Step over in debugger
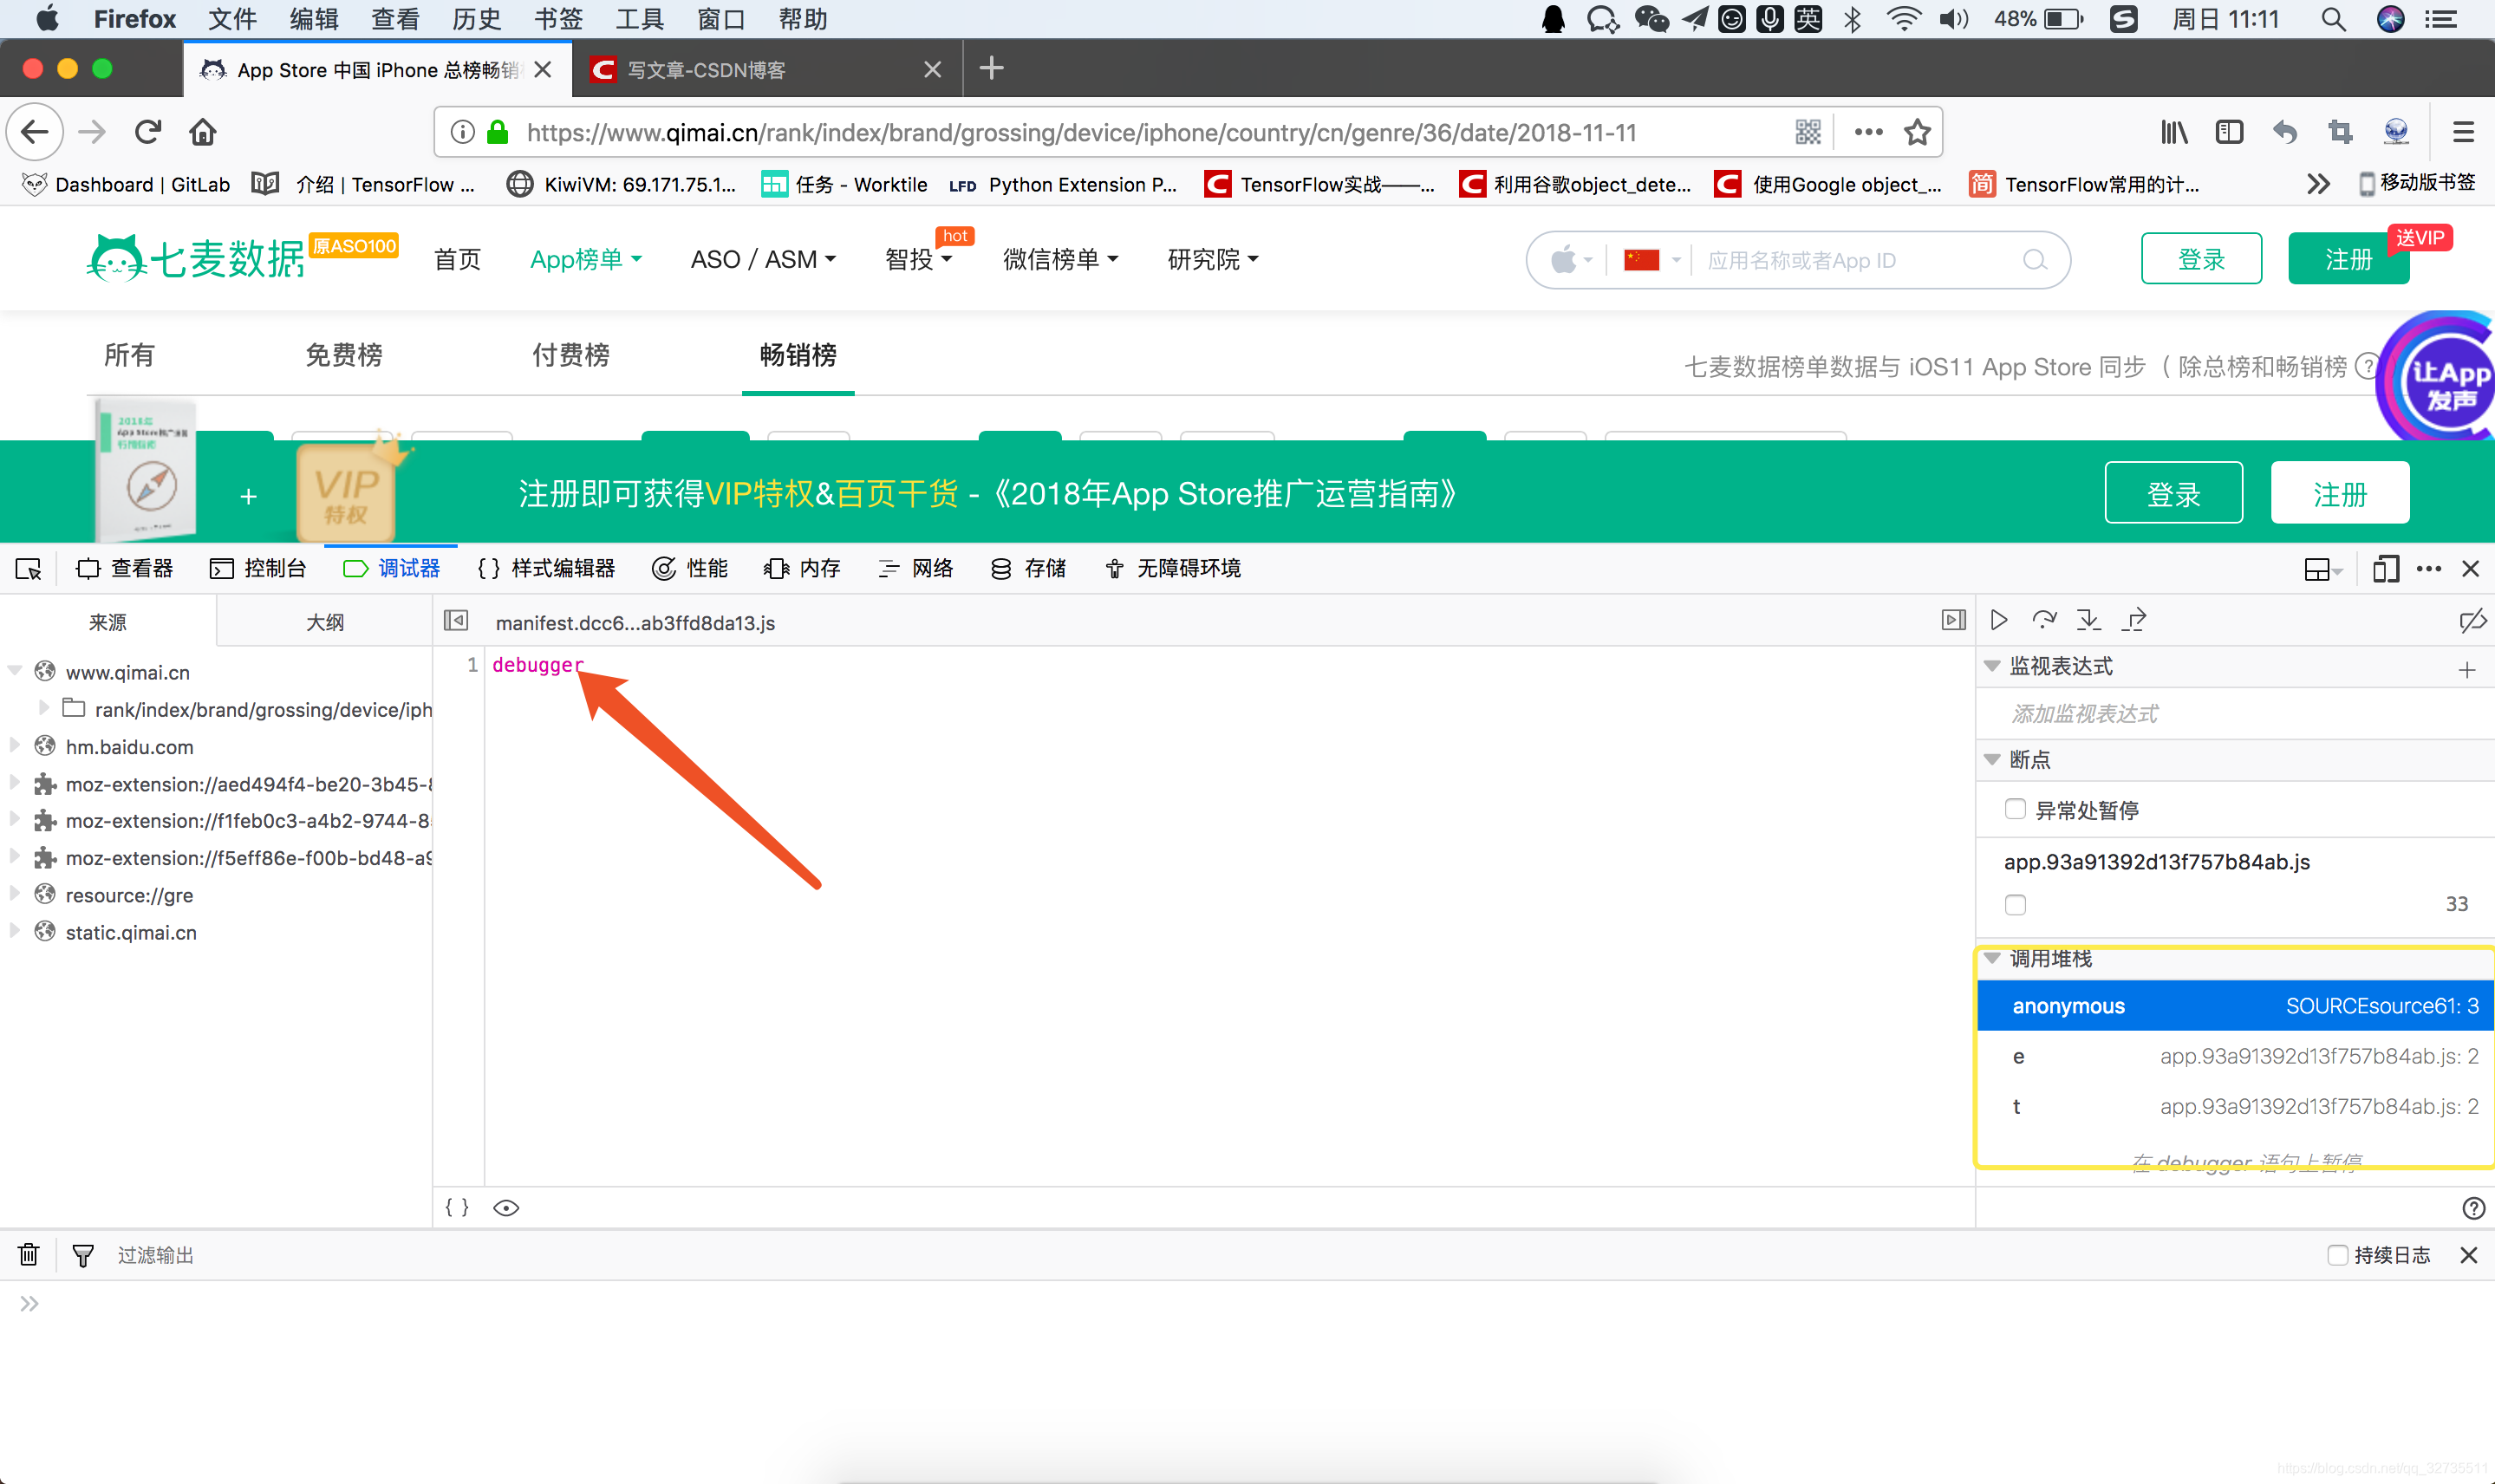Image resolution: width=2495 pixels, height=1484 pixels. coord(2044,620)
